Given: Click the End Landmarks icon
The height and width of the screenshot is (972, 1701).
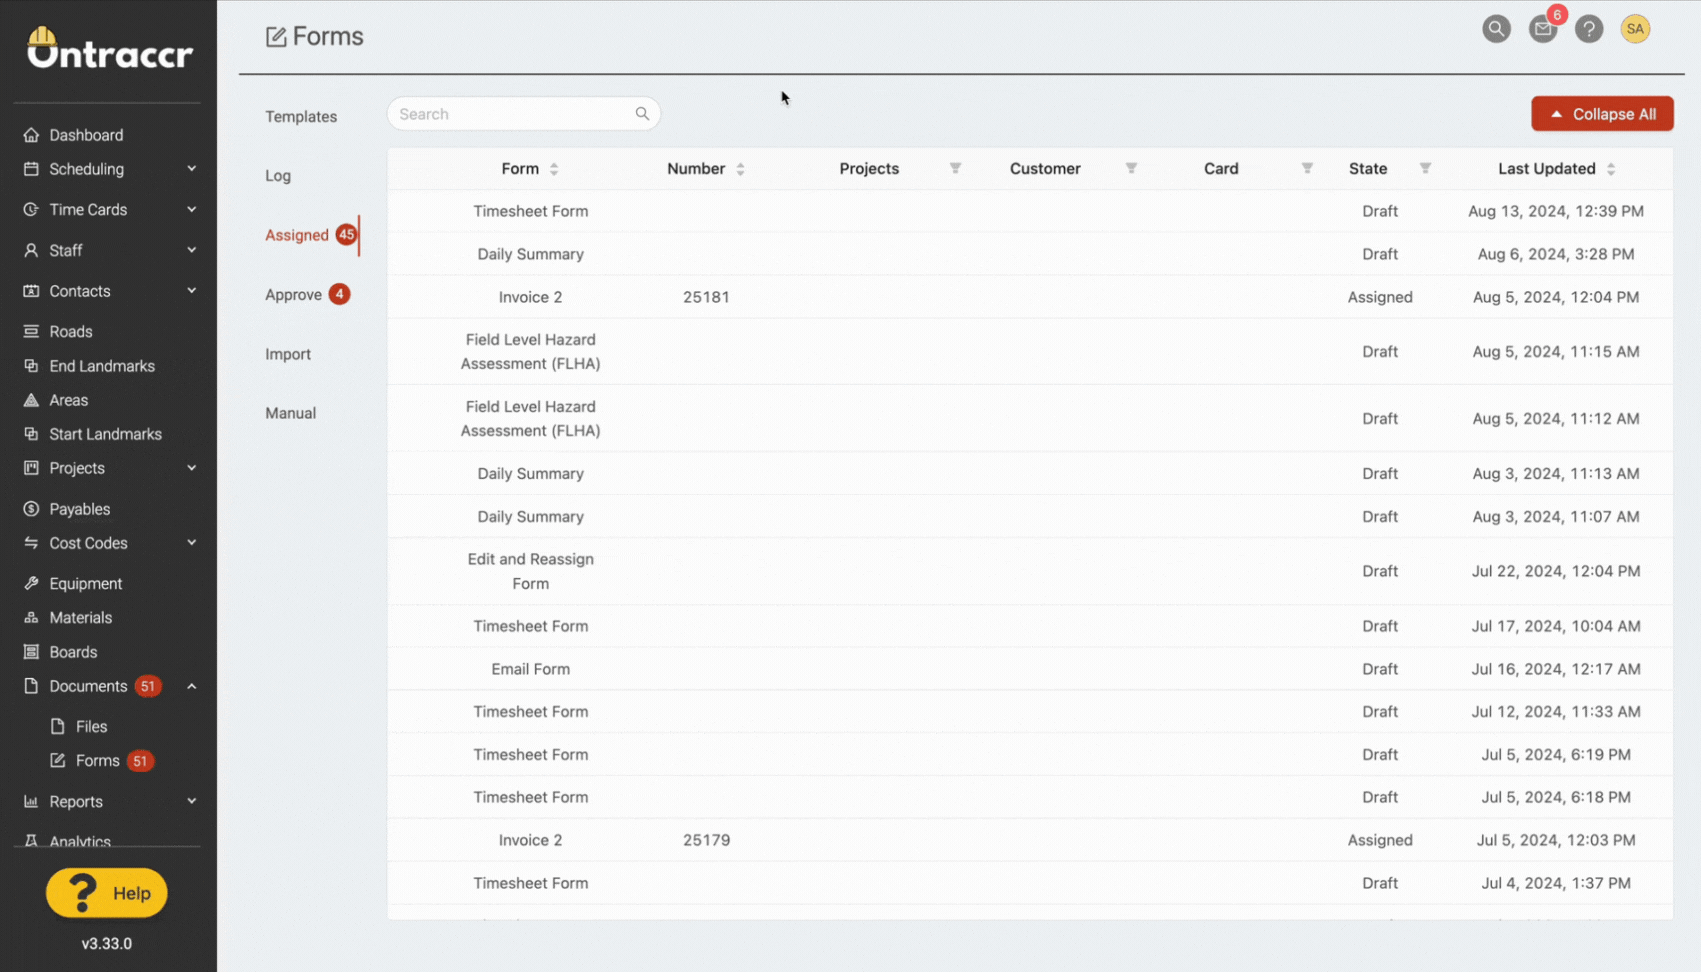Looking at the screenshot, I should click(31, 366).
